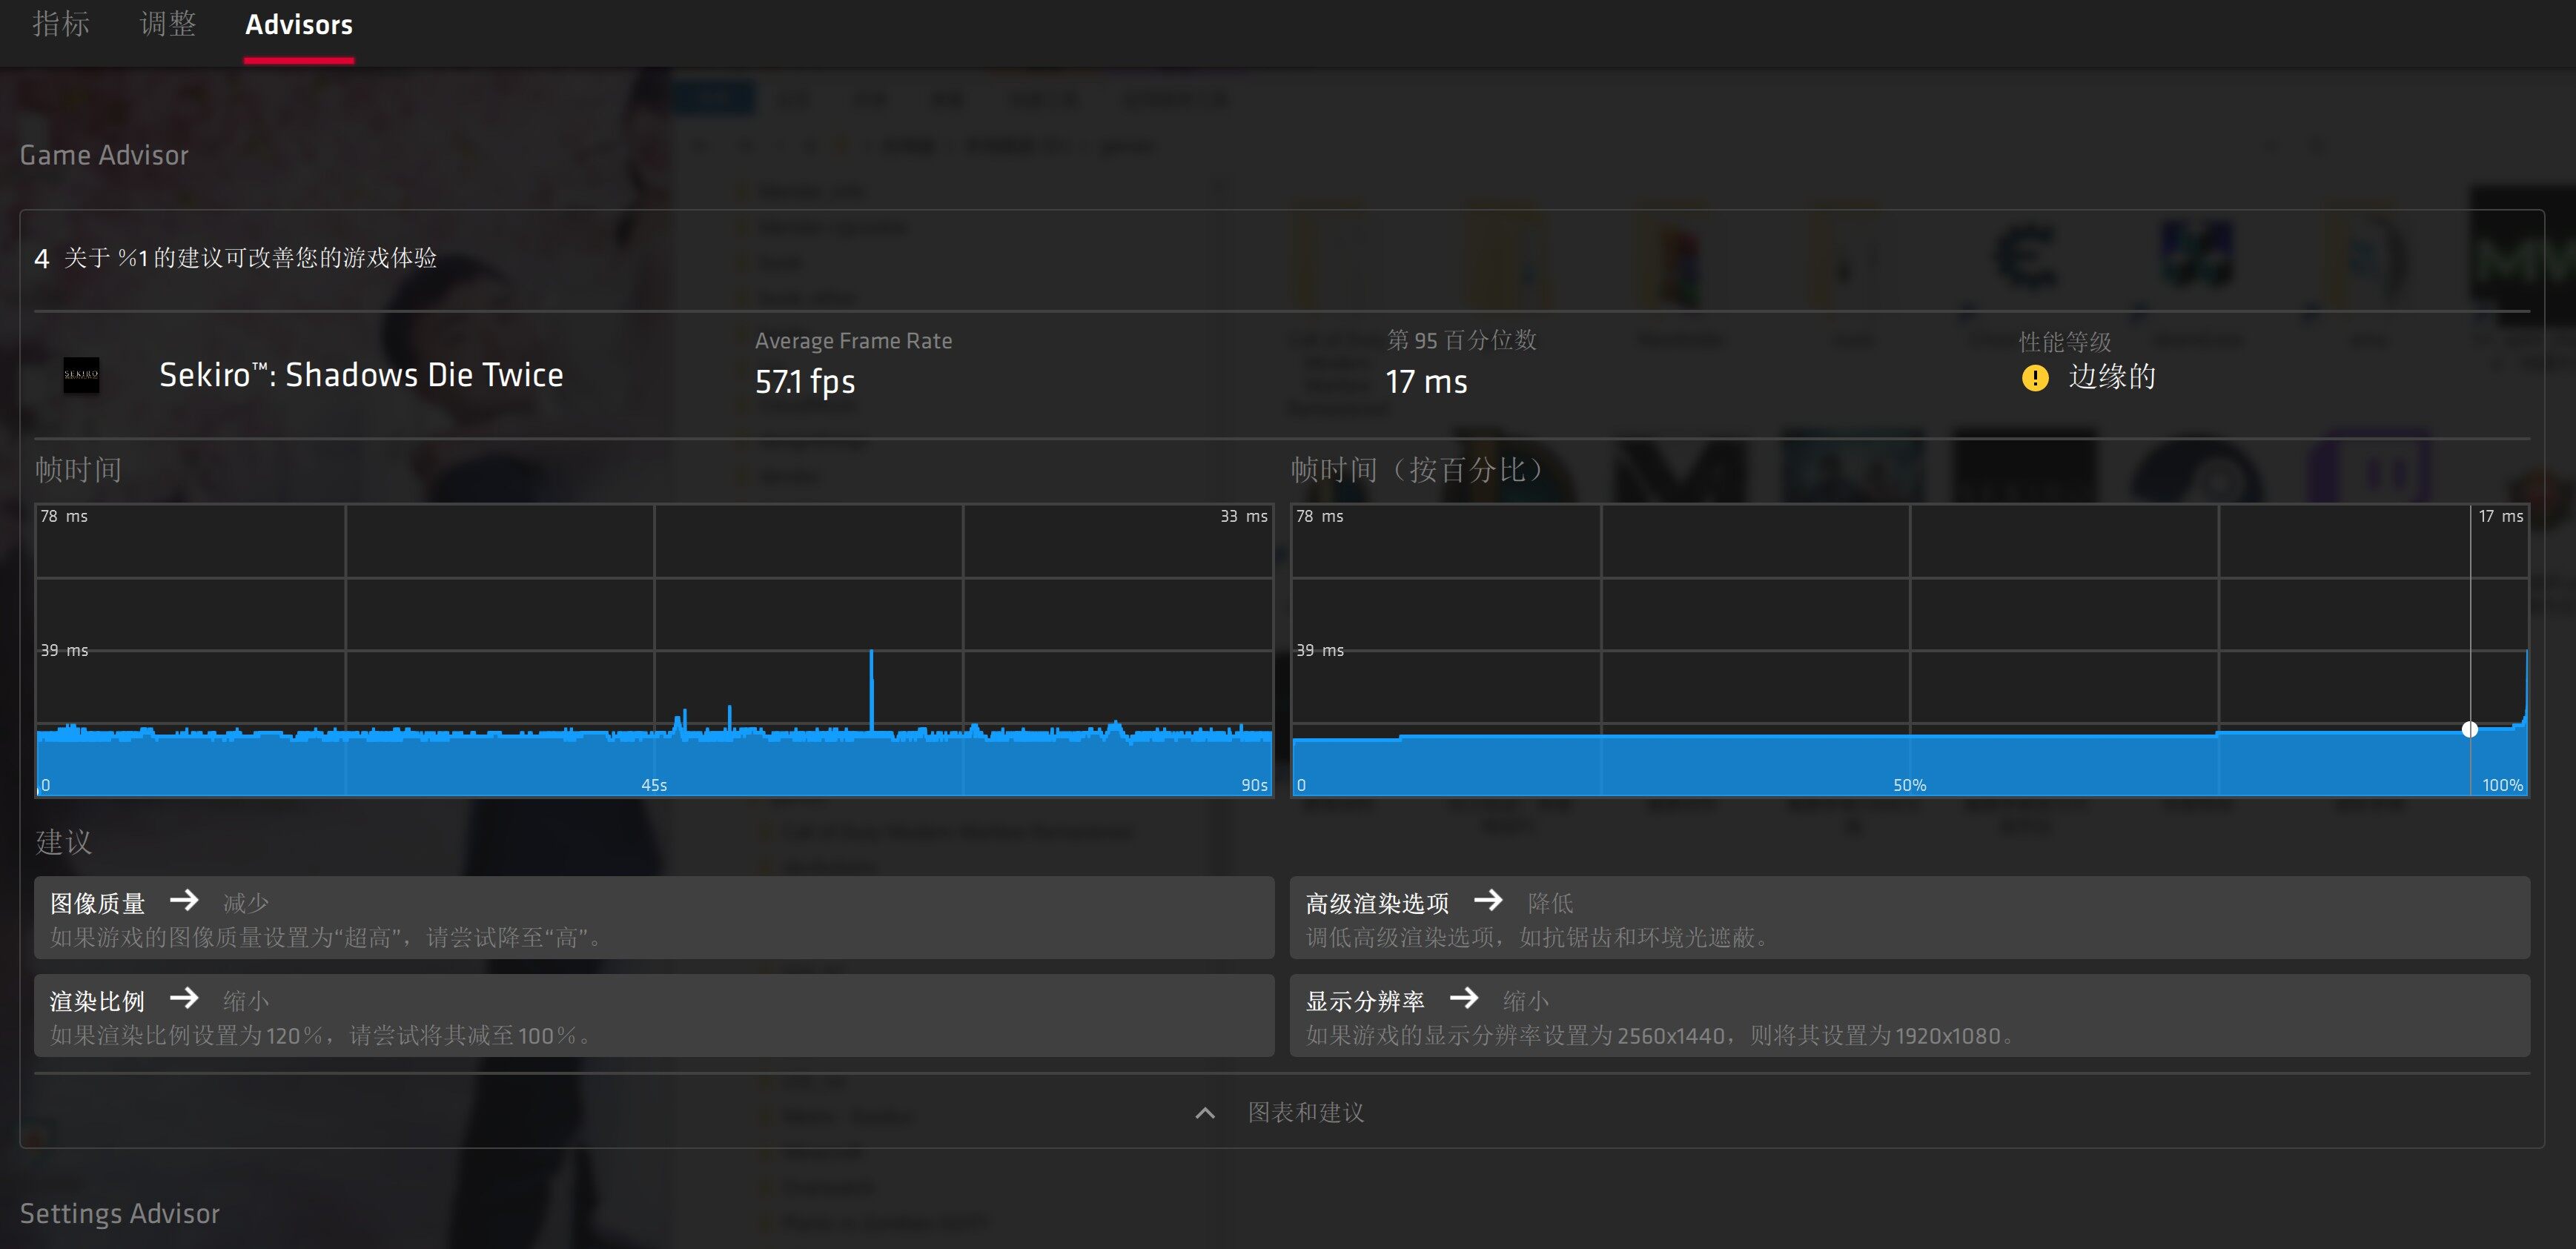The image size is (2576, 1249).
Task: Click the 图表和建议 label
Action: point(1305,1112)
